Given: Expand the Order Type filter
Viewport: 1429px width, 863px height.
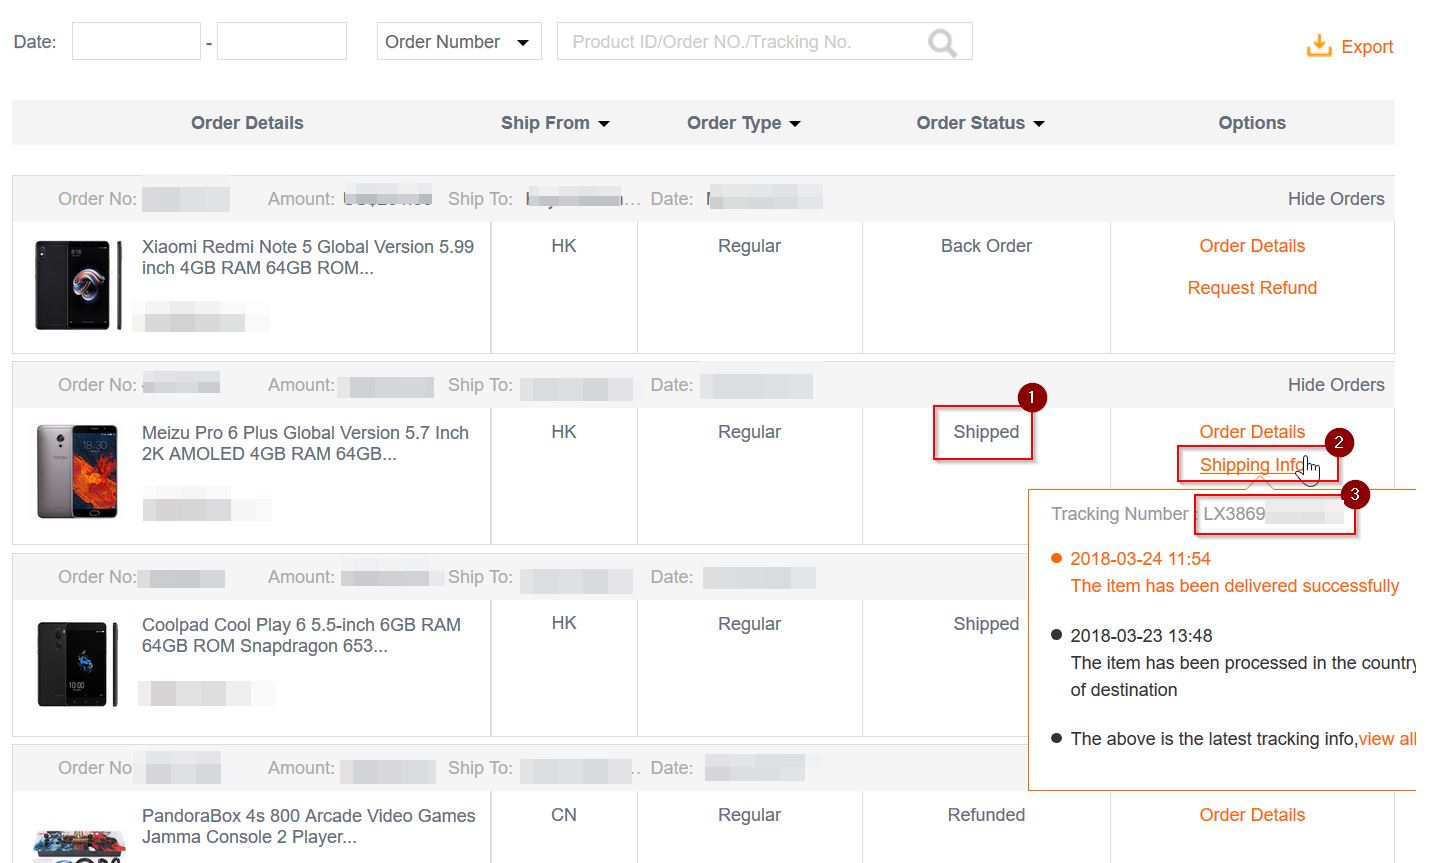Looking at the screenshot, I should click(744, 123).
